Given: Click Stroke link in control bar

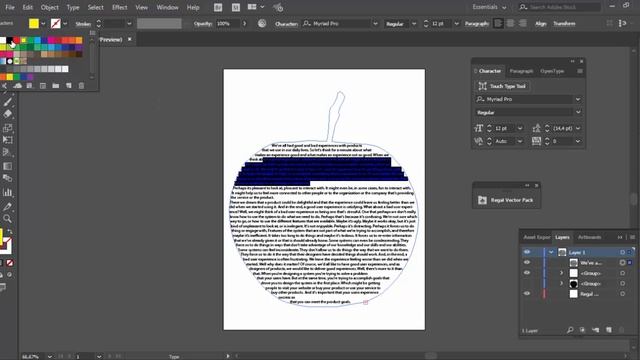Looking at the screenshot, I should (x=83, y=24).
